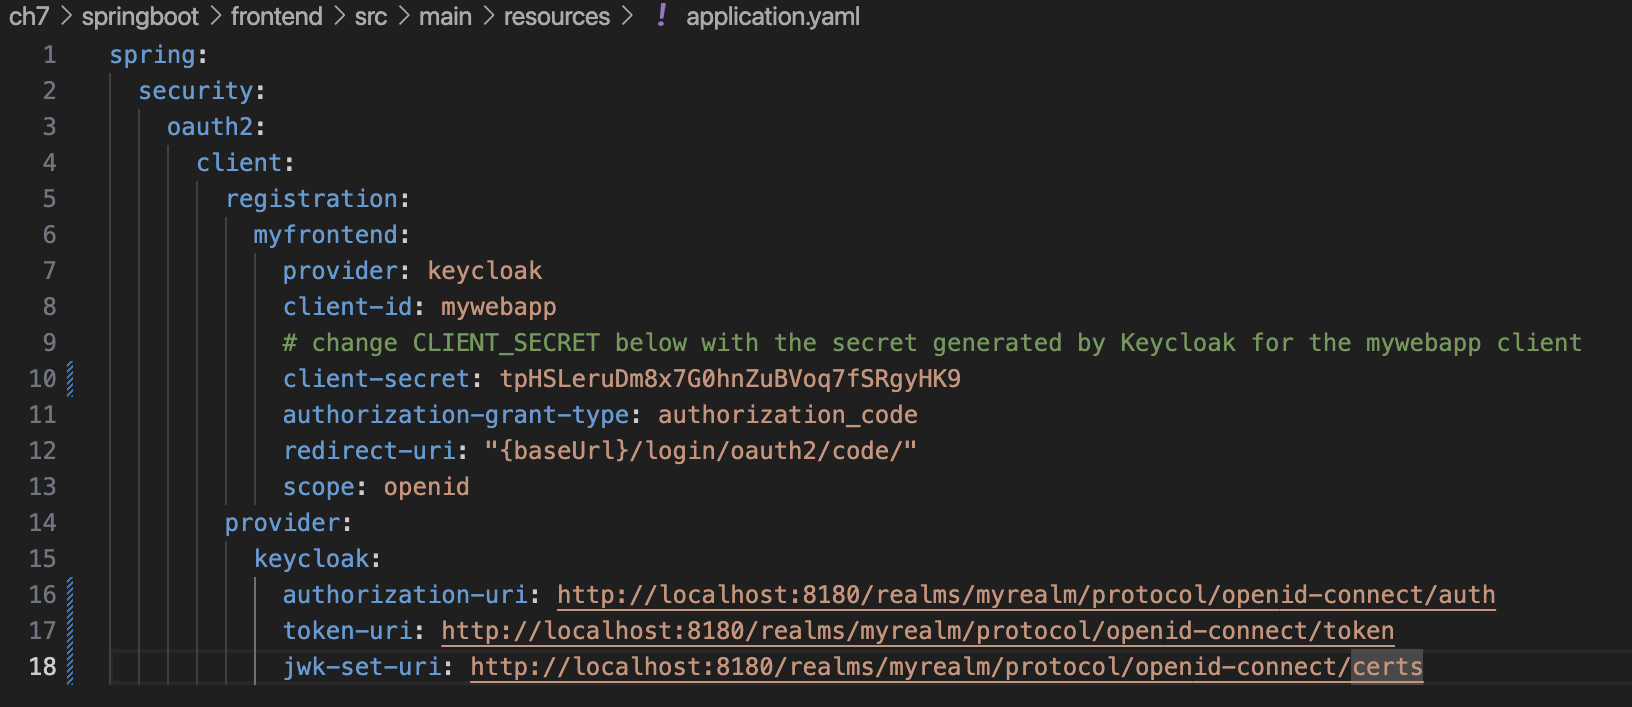The height and width of the screenshot is (707, 1632).
Task: Open the resources breadcrumb segment
Action: point(557,17)
